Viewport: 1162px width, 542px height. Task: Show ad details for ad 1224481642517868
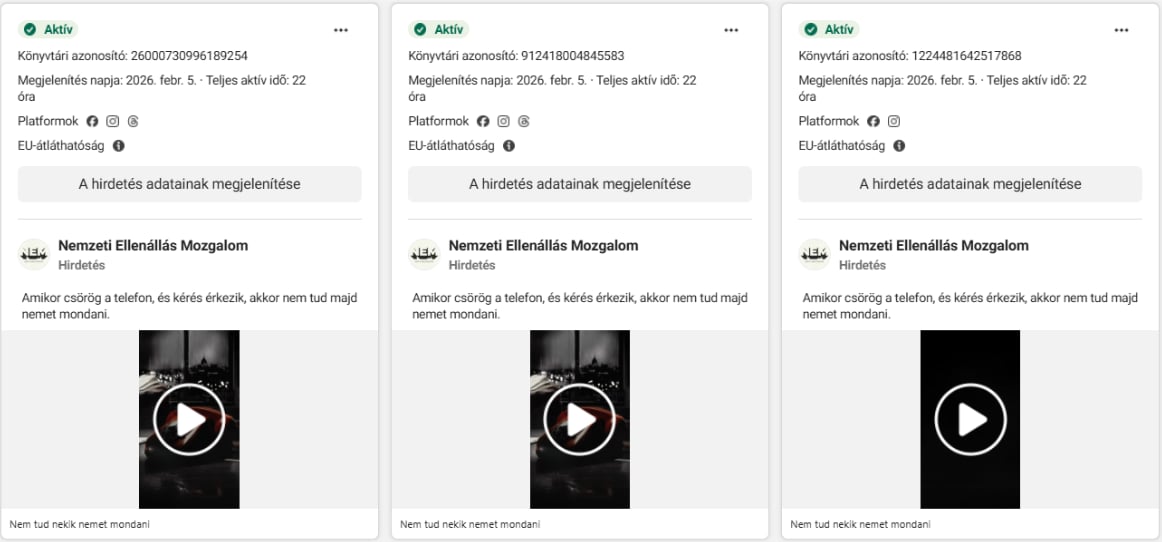970,184
